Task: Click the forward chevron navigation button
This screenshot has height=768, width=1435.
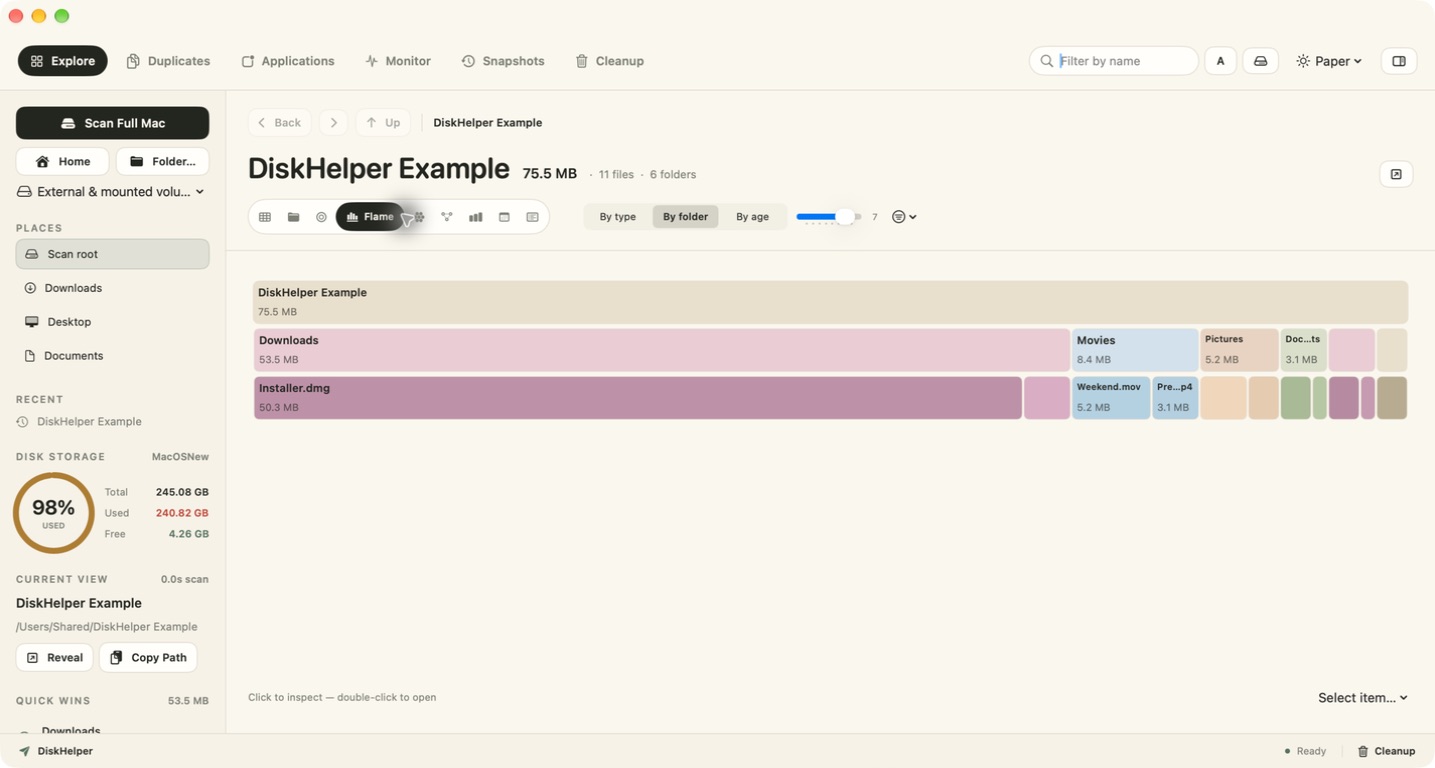Action: [x=333, y=122]
